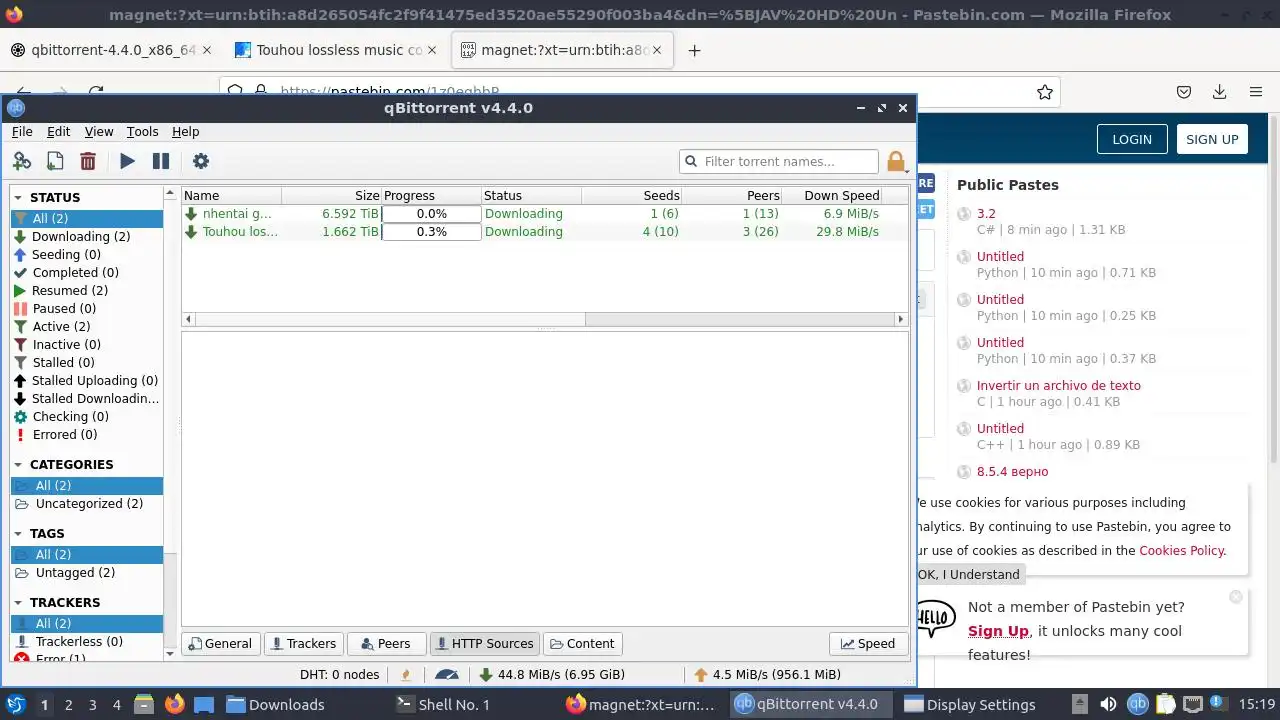Click the 0.3% progress bar of Touhou torrent
The height and width of the screenshot is (720, 1280).
click(431, 232)
